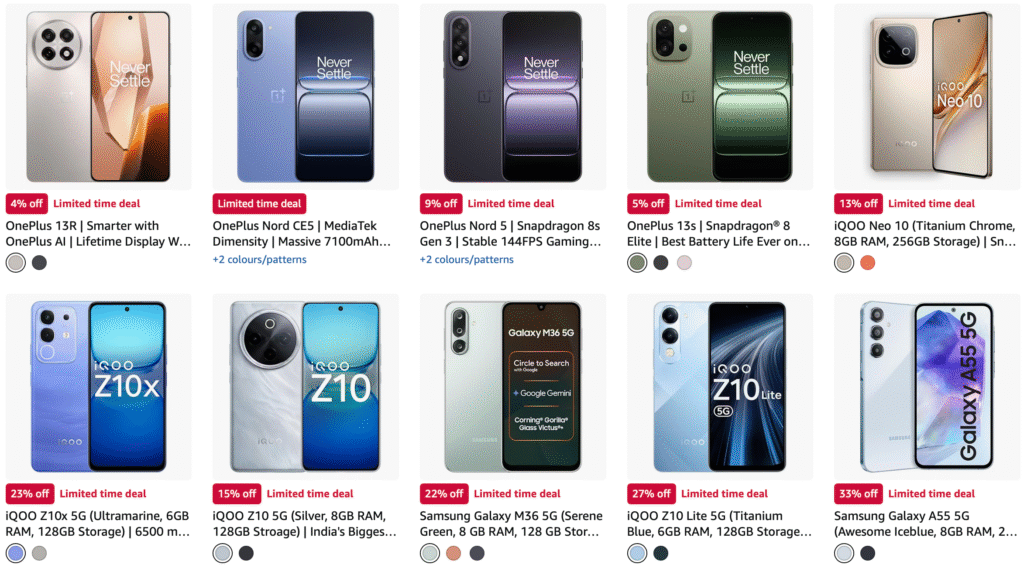This screenshot has width=1024, height=575.
Task: Click 33% off badge on Galaxy A55
Action: click(x=858, y=494)
